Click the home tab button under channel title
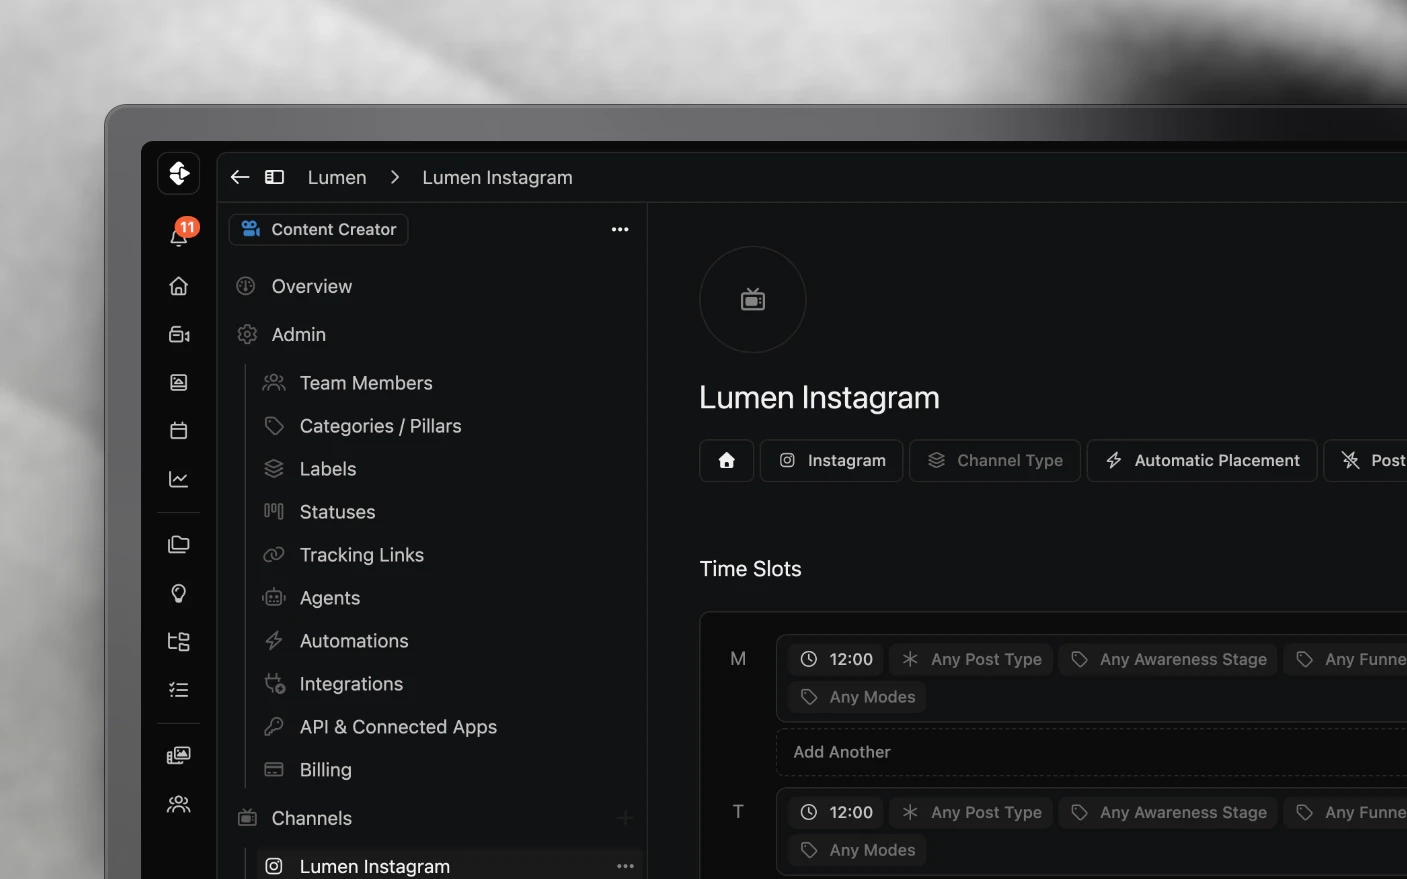This screenshot has width=1407, height=879. (x=727, y=461)
